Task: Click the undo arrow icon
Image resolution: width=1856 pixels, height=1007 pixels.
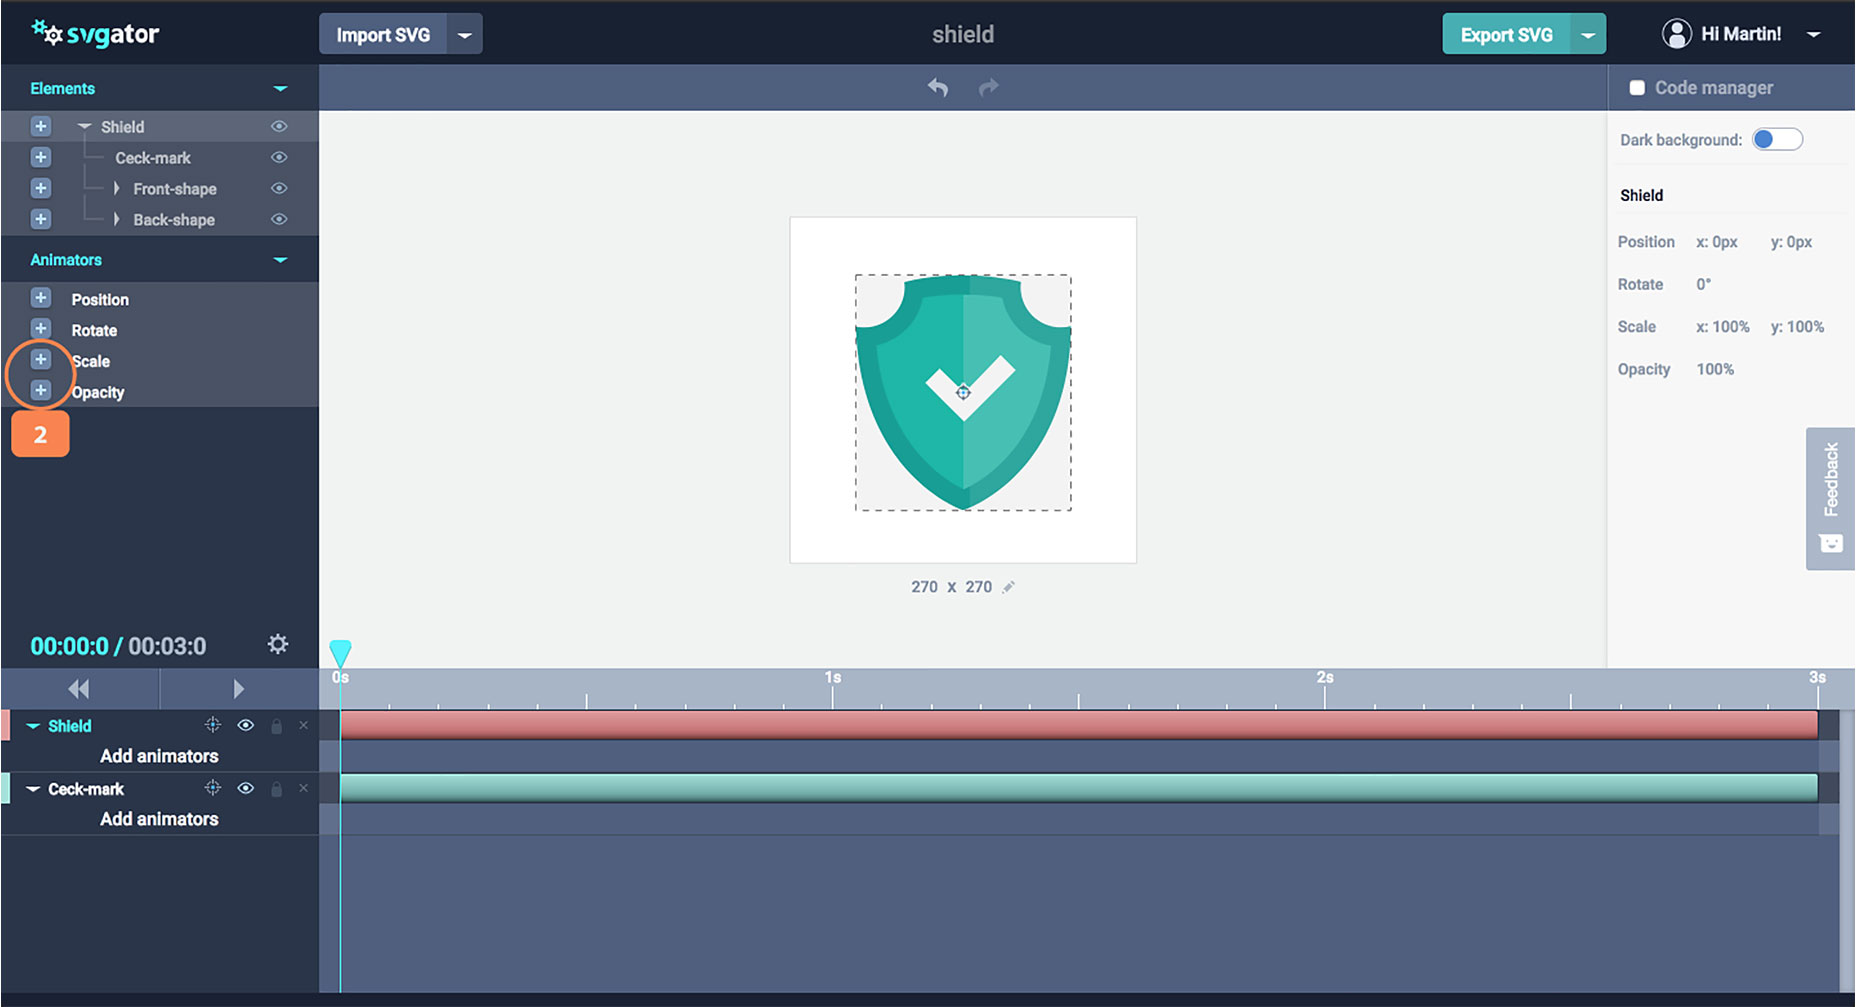Action: [x=937, y=88]
